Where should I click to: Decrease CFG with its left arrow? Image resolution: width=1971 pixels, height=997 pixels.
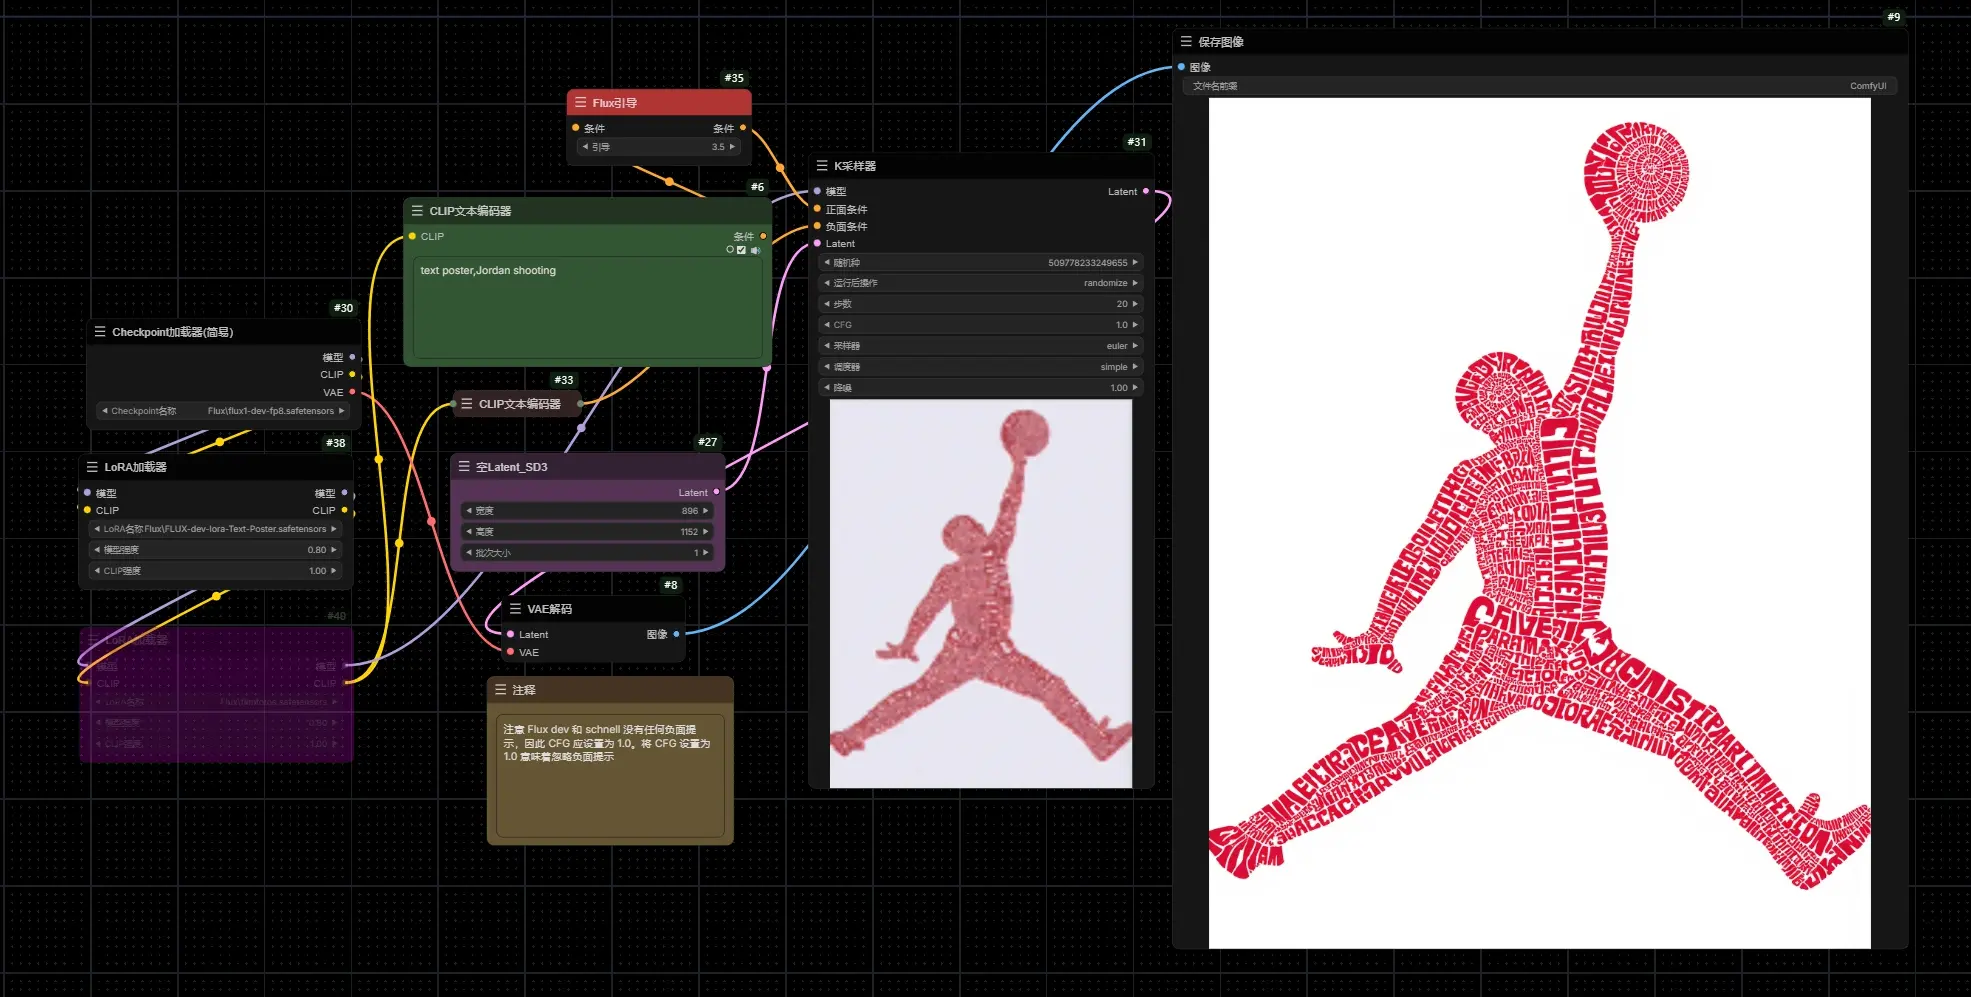click(x=827, y=325)
